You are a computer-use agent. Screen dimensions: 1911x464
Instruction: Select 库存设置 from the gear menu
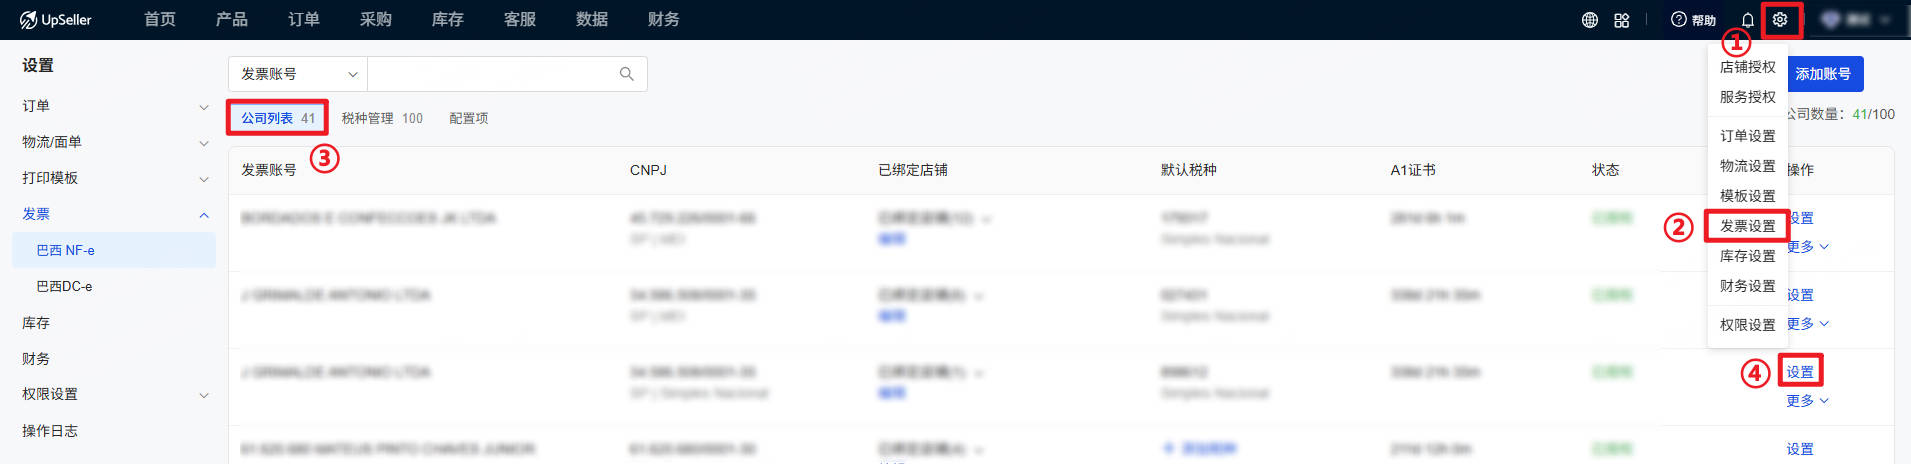point(1748,256)
